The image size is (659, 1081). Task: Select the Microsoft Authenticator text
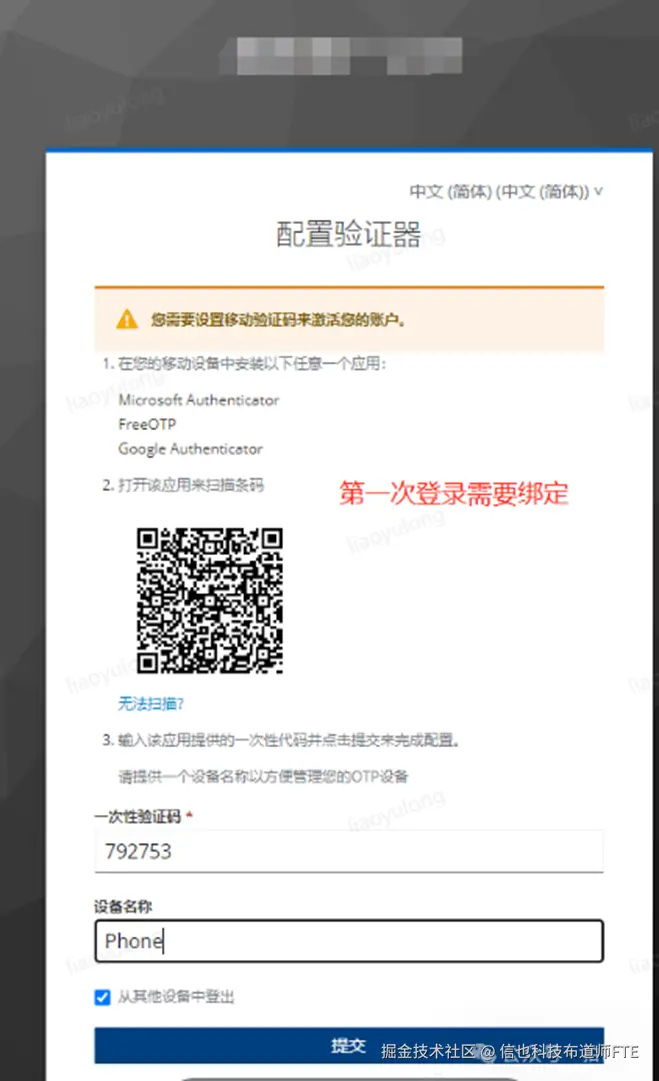199,400
